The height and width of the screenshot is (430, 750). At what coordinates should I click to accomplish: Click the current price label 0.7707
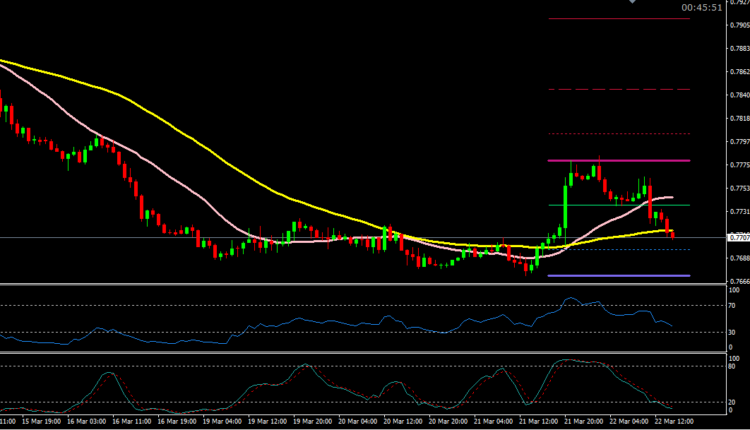pos(738,238)
